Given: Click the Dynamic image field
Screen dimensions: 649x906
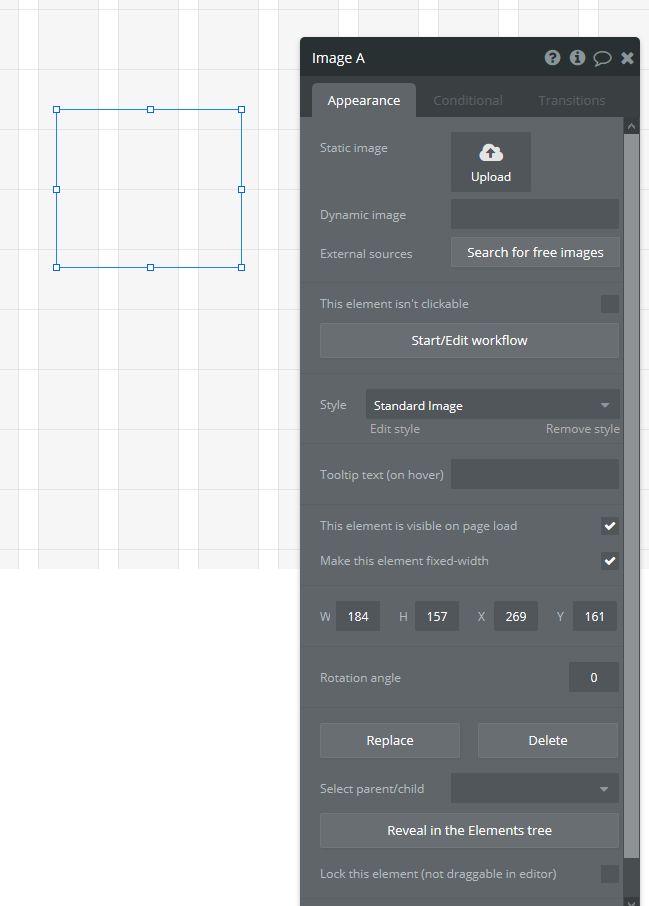Looking at the screenshot, I should click(535, 214).
